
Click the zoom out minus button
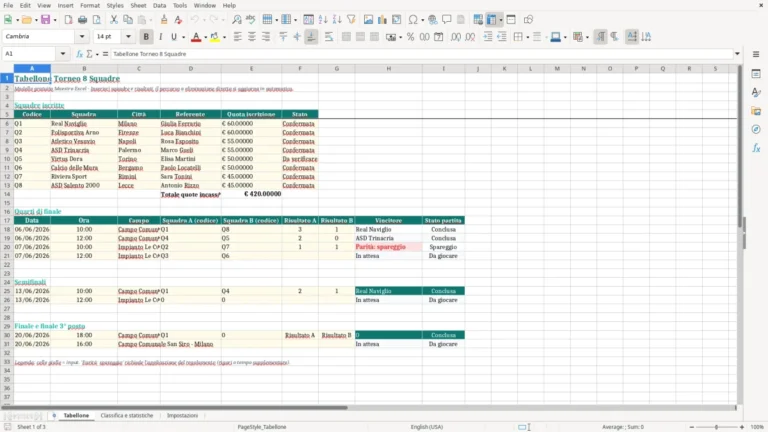click(692, 427)
